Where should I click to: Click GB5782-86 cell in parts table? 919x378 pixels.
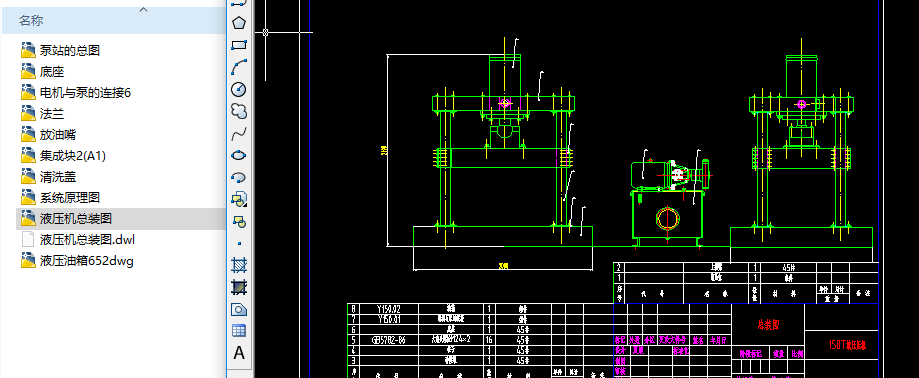388,340
